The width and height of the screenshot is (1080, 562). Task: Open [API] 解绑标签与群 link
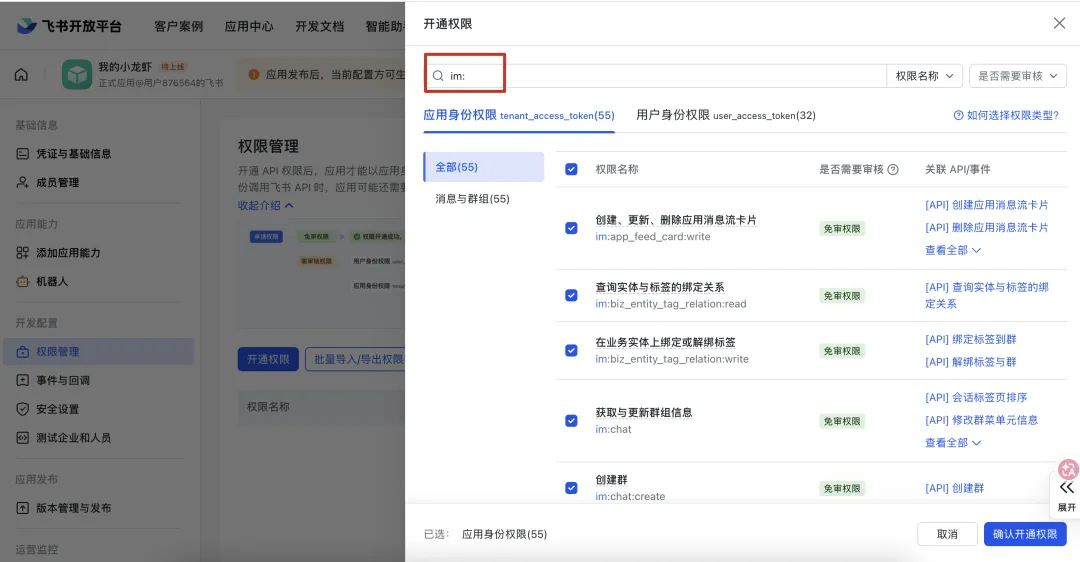pos(970,362)
